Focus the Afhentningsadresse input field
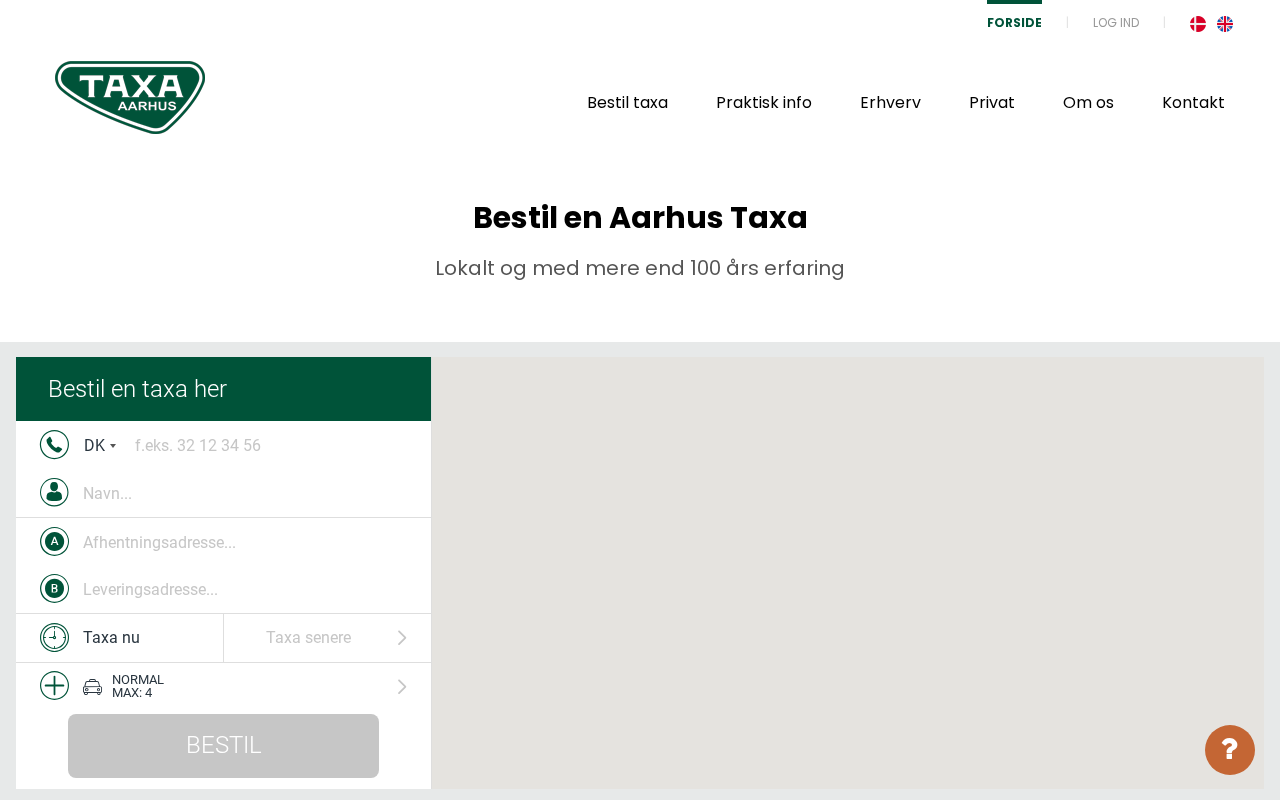The height and width of the screenshot is (800, 1280). pos(247,542)
